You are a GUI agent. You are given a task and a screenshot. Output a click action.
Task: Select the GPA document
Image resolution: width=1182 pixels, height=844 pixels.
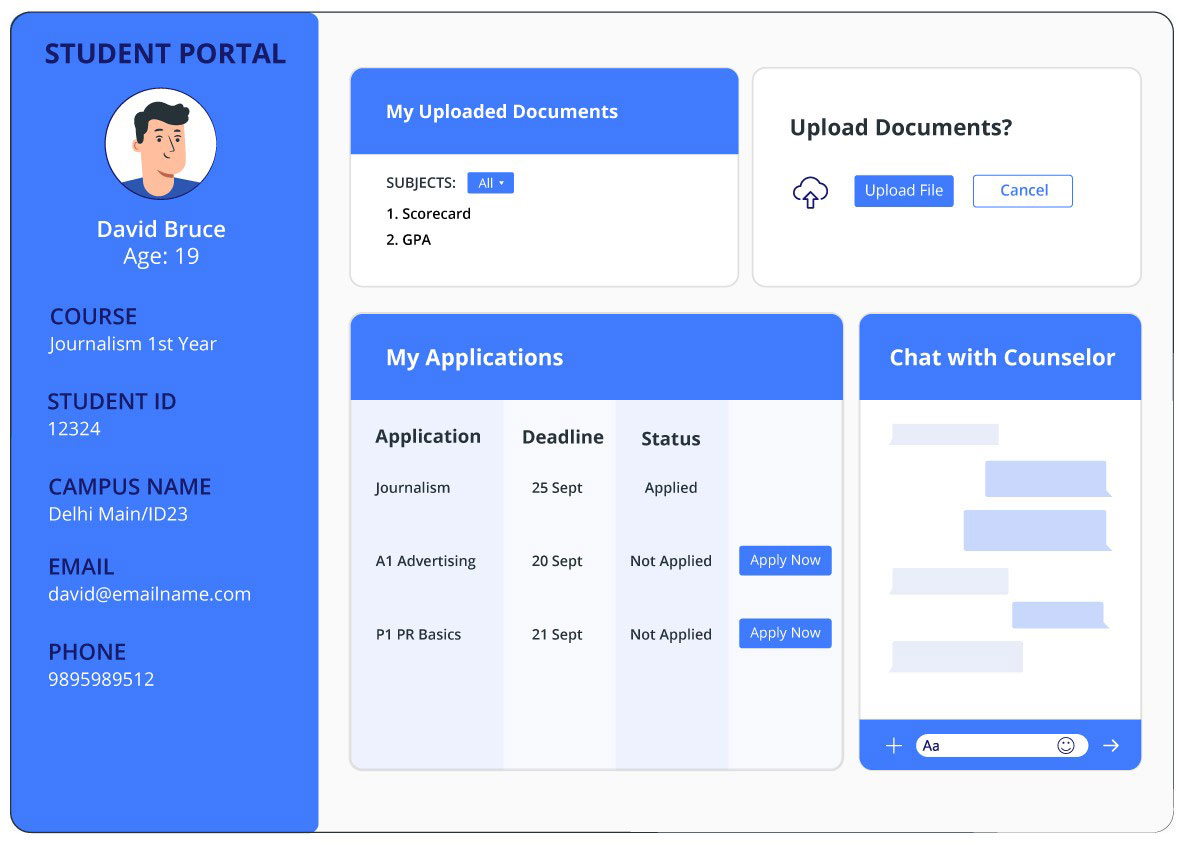click(409, 240)
